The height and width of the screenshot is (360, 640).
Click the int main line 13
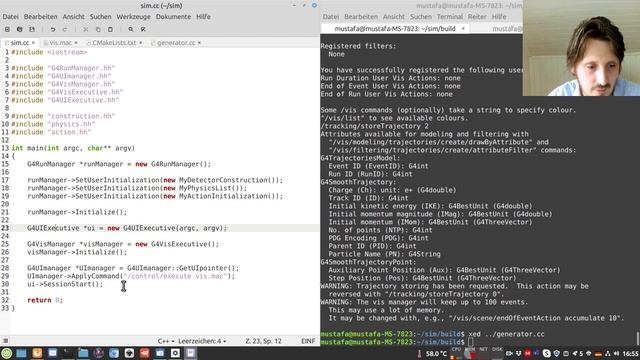coord(73,148)
